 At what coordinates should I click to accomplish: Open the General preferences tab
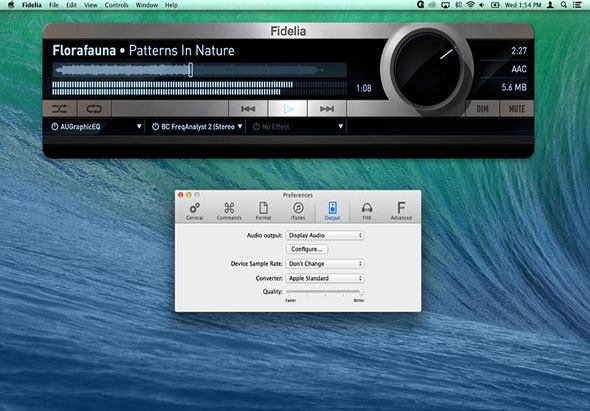point(195,211)
